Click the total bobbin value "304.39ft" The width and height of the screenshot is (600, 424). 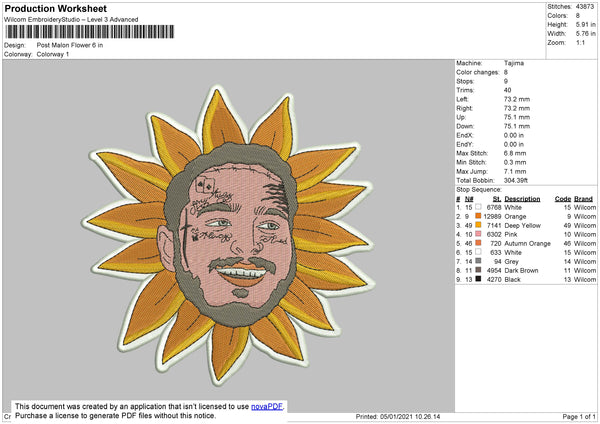coord(516,180)
